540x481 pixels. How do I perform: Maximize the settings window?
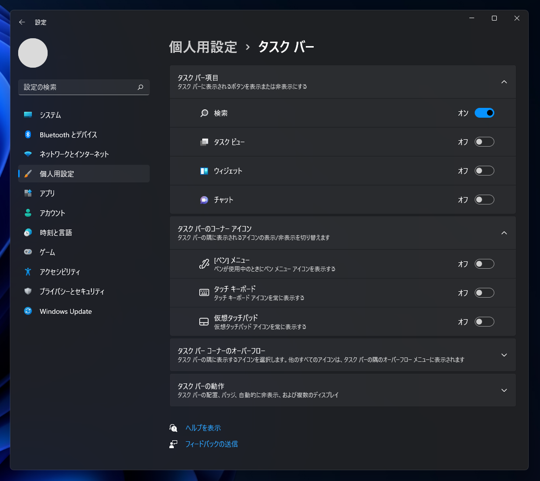coord(494,18)
